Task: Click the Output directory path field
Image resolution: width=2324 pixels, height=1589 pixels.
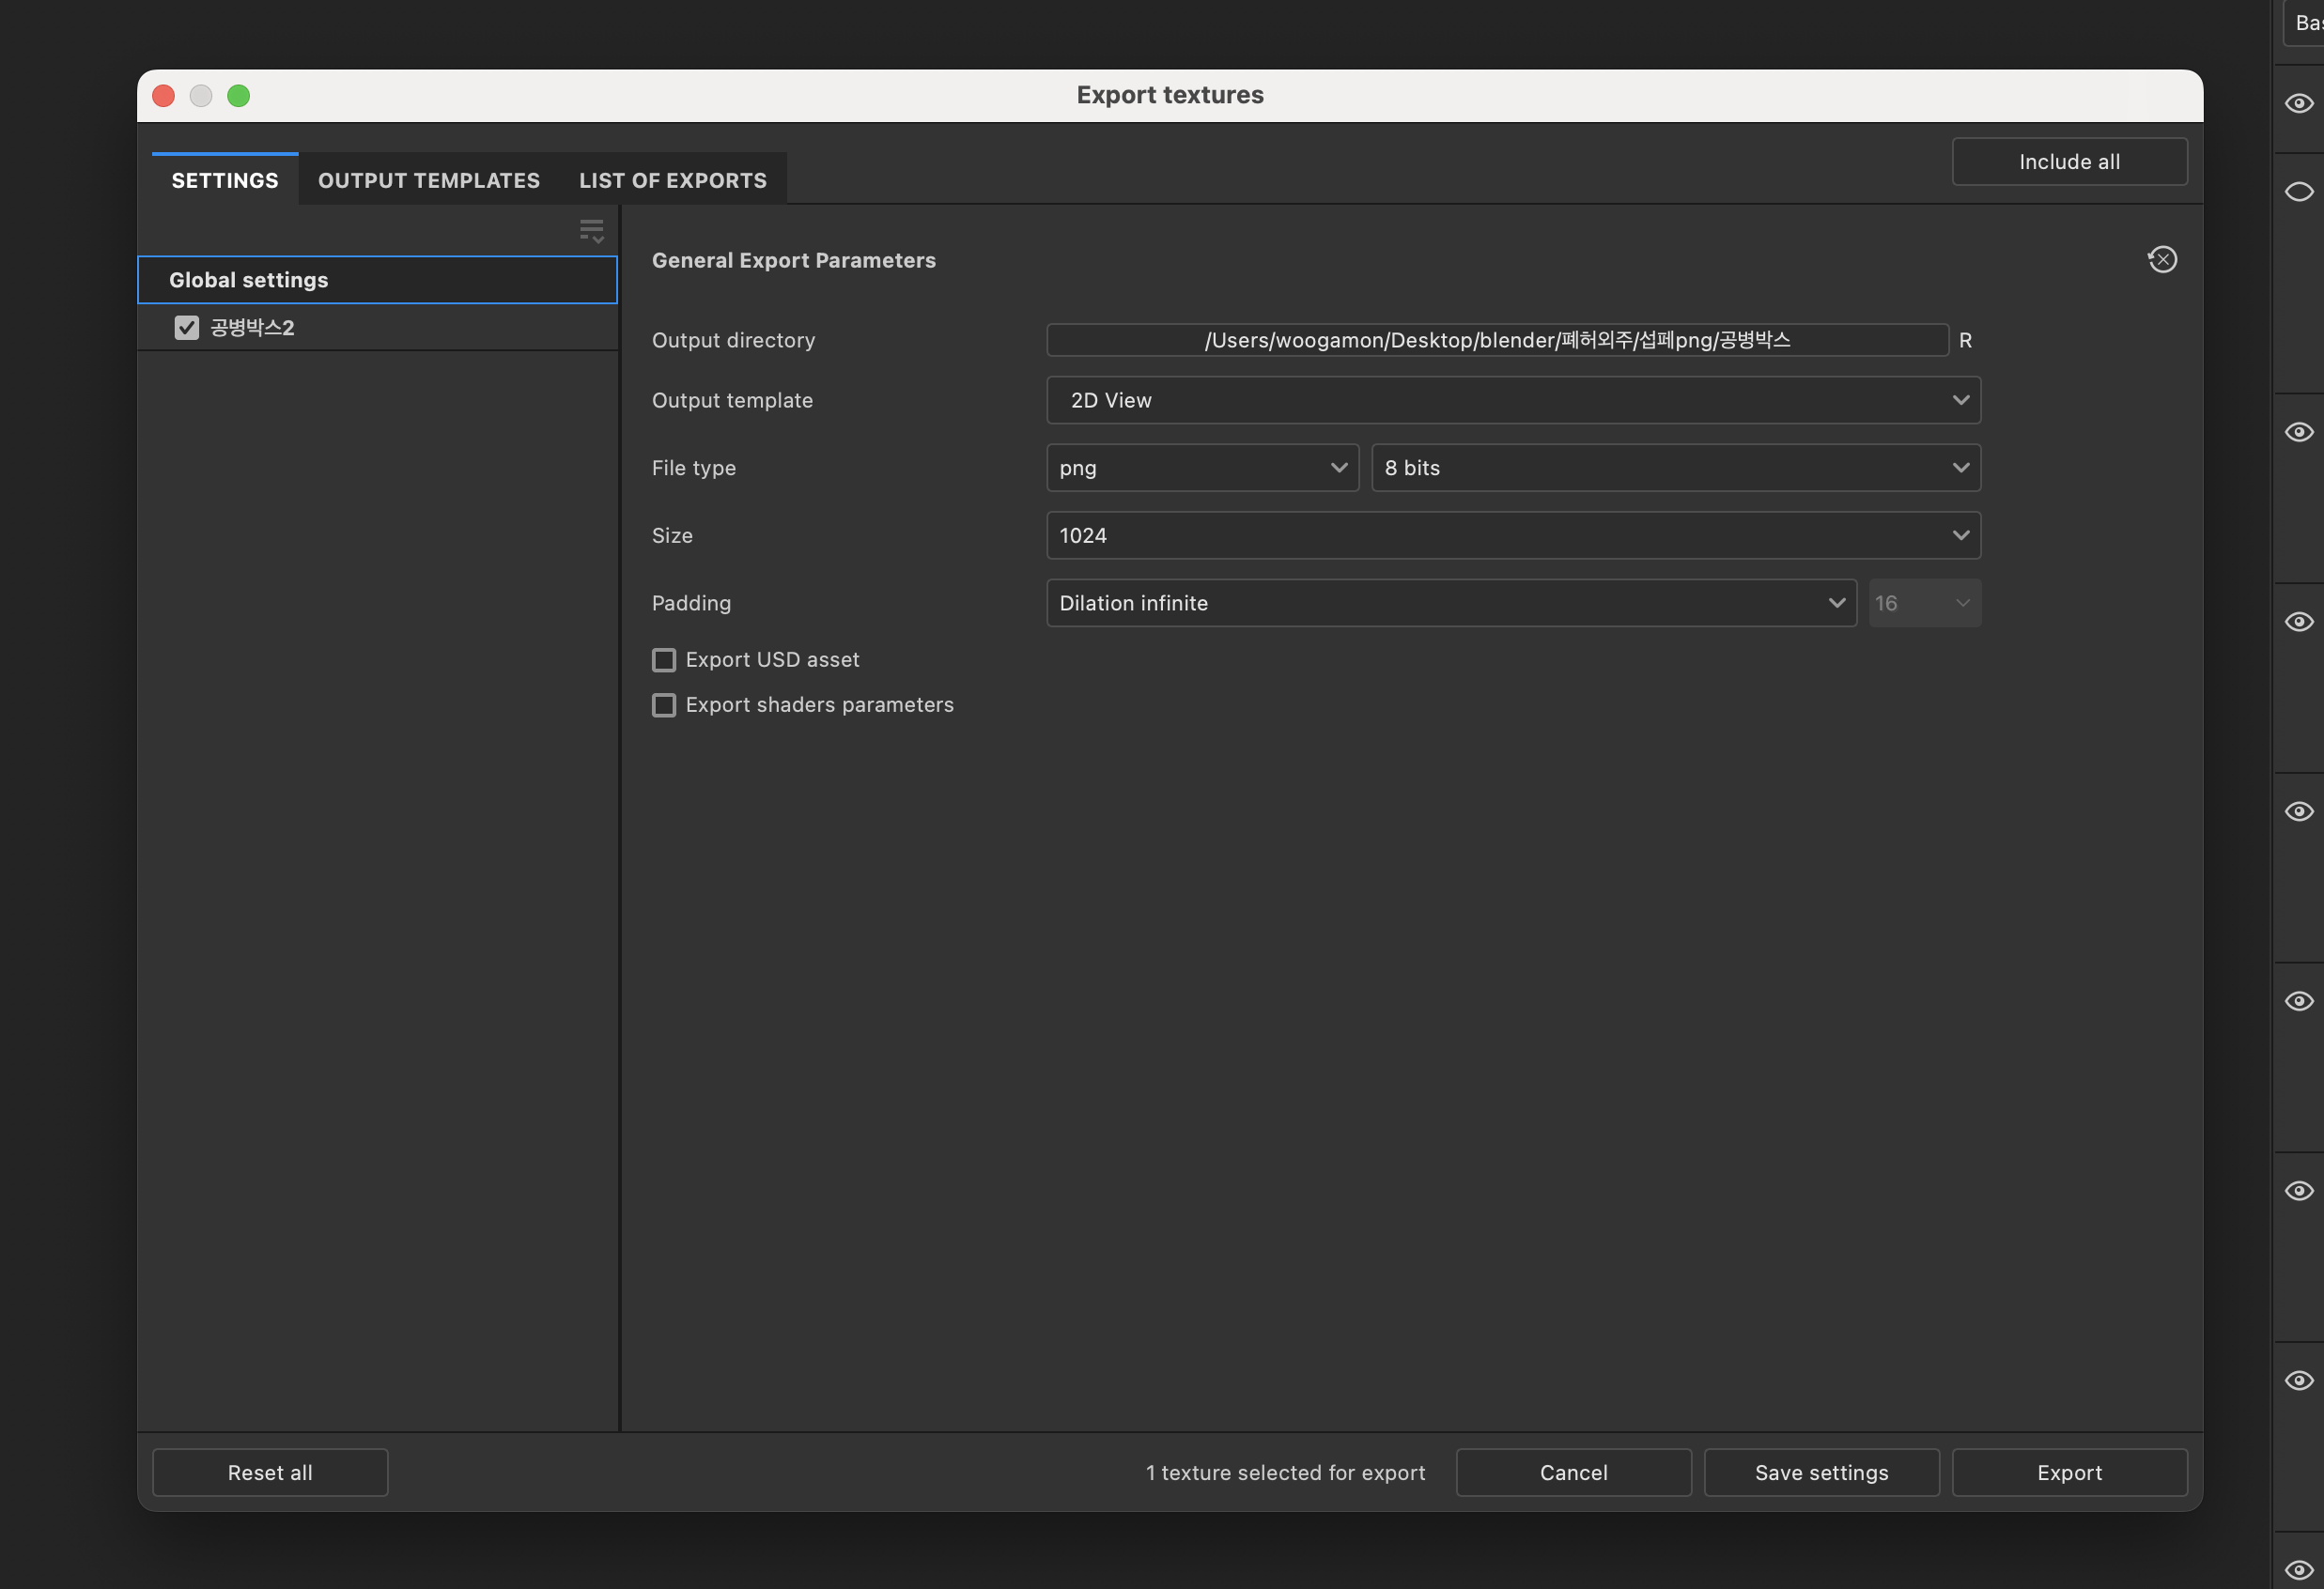Action: [x=1496, y=340]
